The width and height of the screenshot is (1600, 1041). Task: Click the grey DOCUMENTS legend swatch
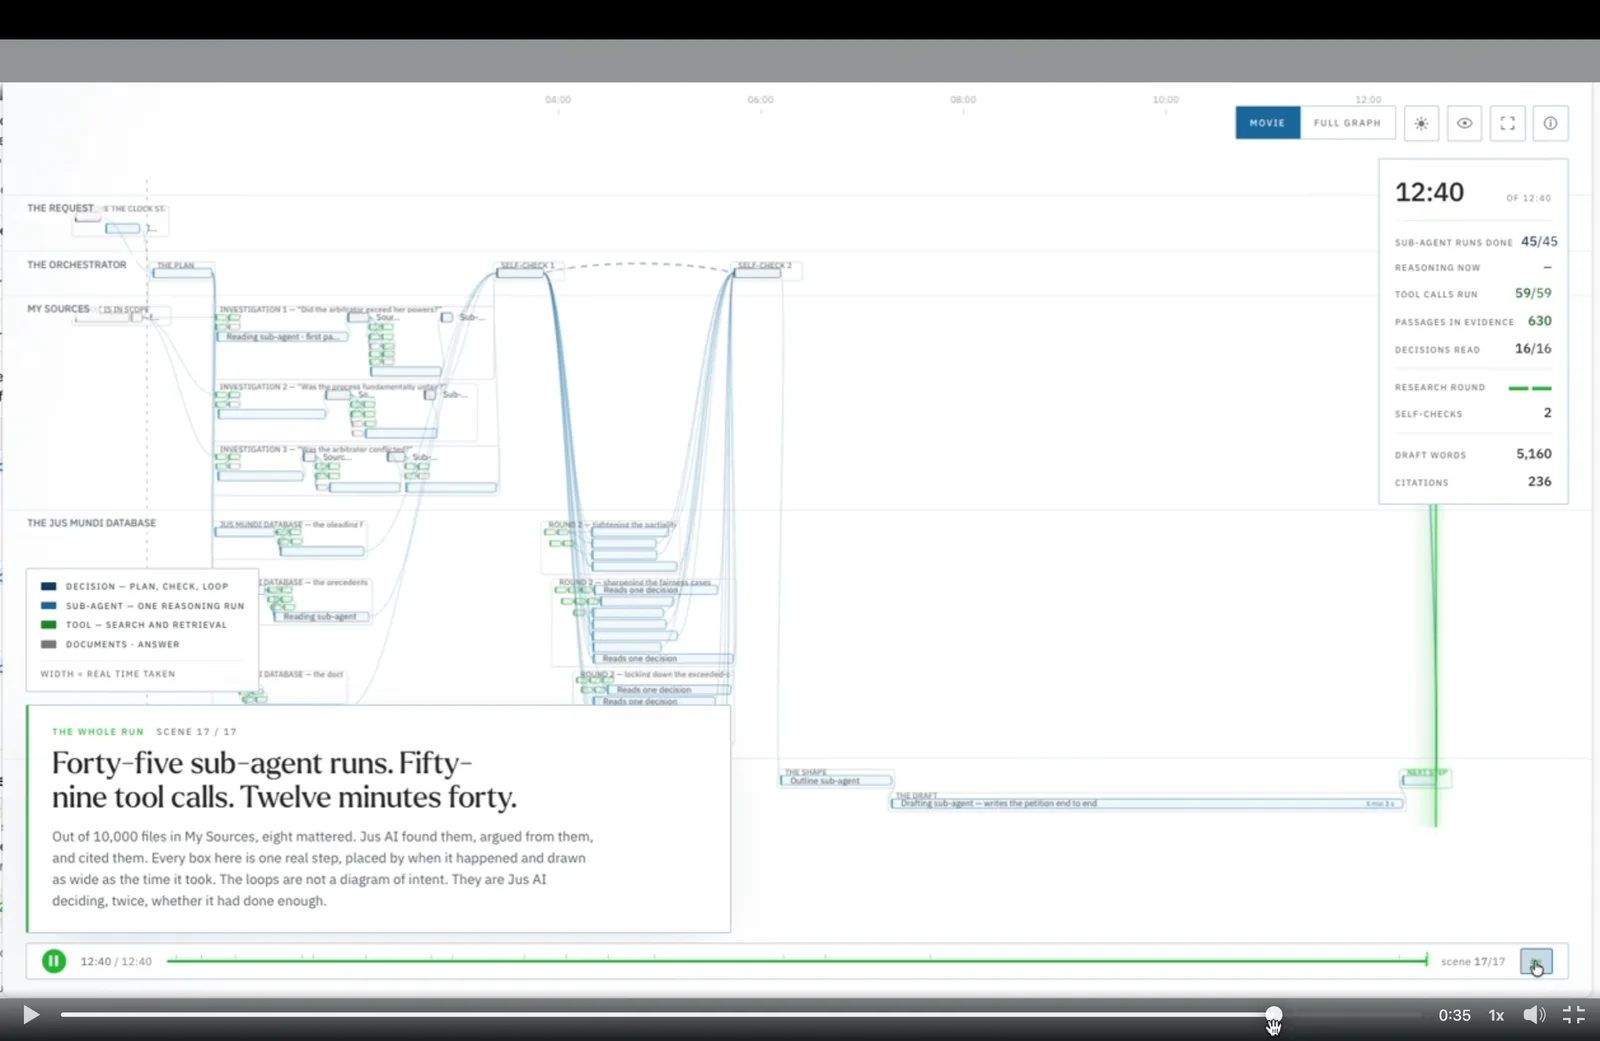(48, 644)
